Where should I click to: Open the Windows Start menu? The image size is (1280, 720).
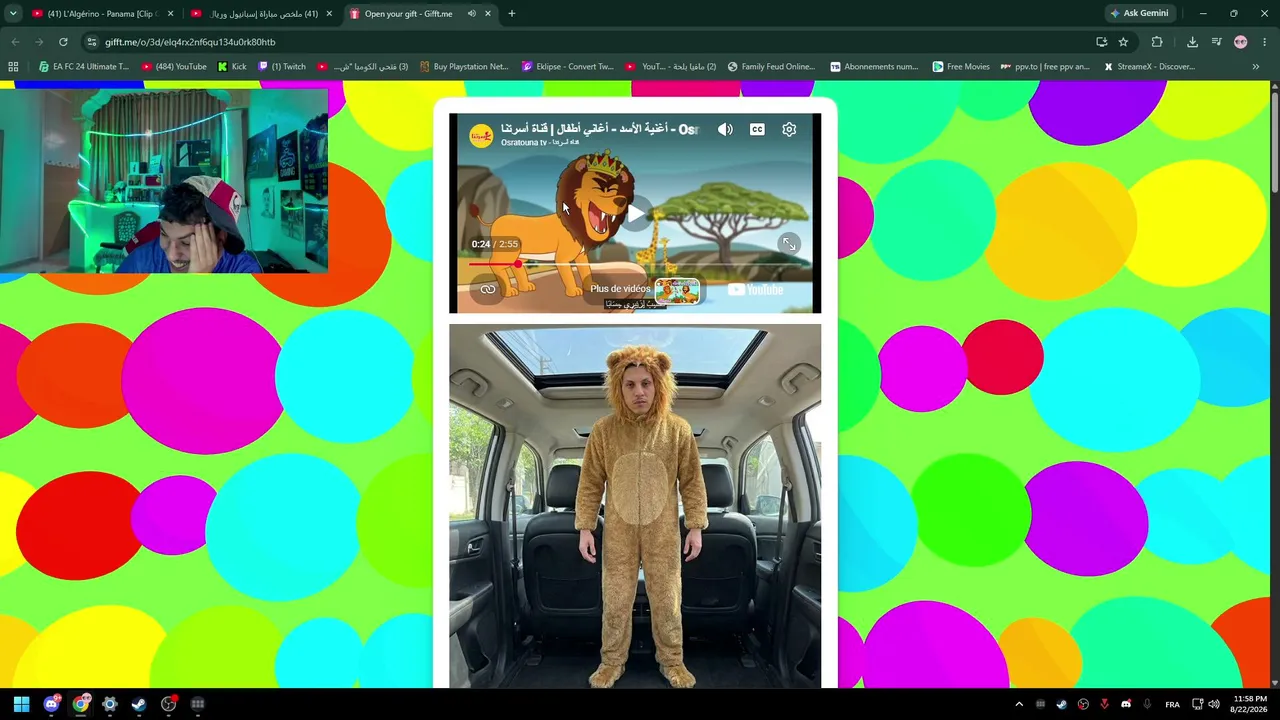(x=21, y=704)
